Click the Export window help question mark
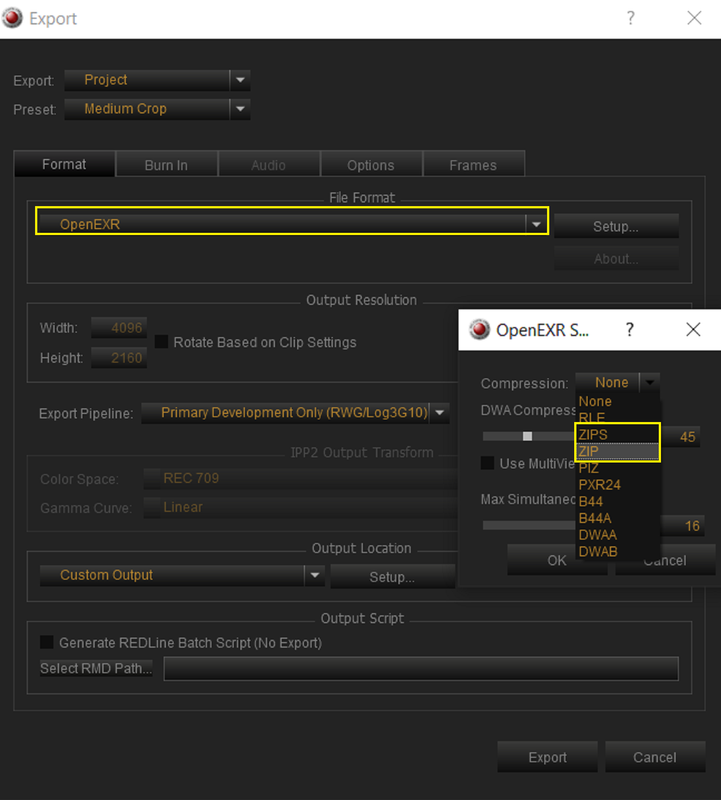The height and width of the screenshot is (800, 721). [631, 18]
